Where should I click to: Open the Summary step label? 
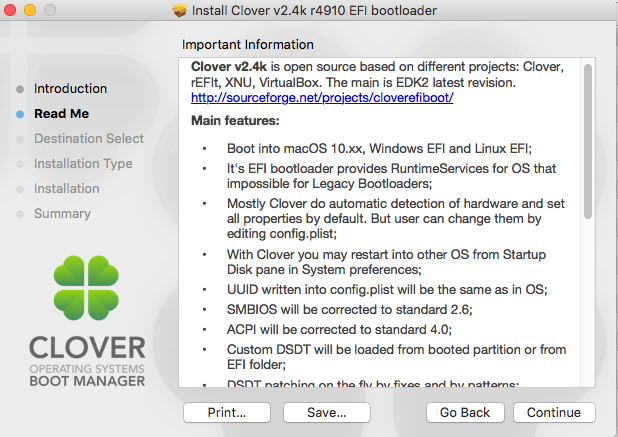point(62,214)
